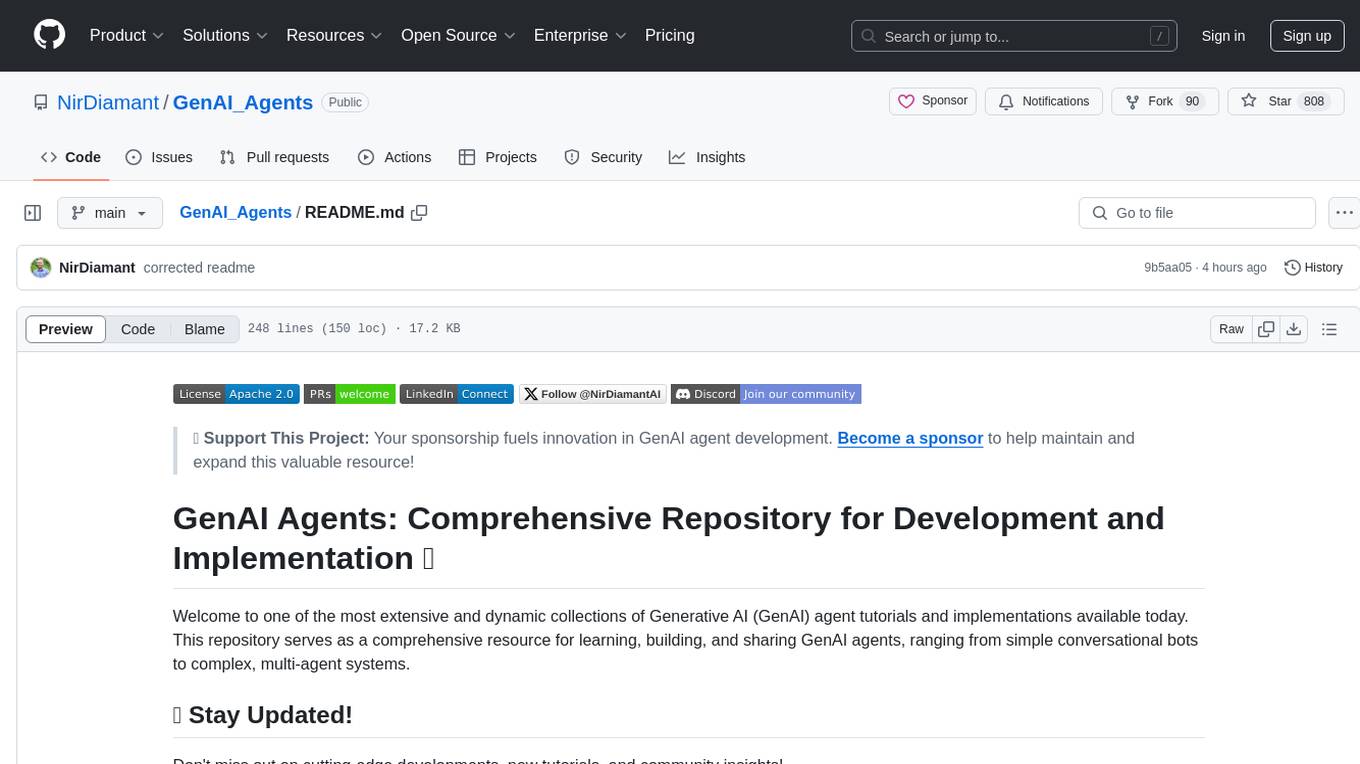Image resolution: width=1360 pixels, height=764 pixels.
Task: Focus the Search or jump to field
Action: (1013, 36)
